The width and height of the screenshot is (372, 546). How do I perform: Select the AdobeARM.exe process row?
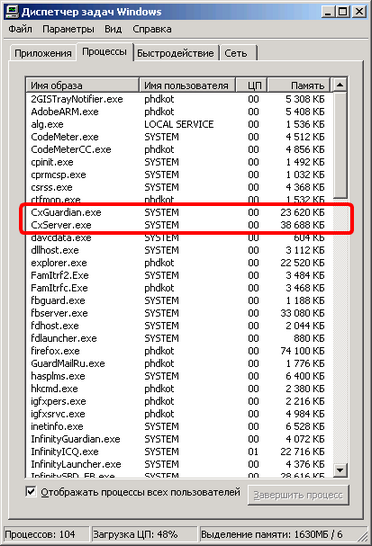coord(178,112)
